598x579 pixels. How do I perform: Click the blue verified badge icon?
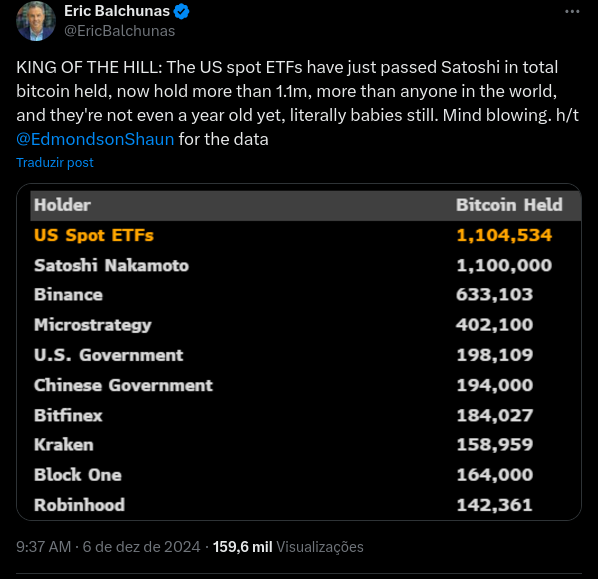[181, 11]
